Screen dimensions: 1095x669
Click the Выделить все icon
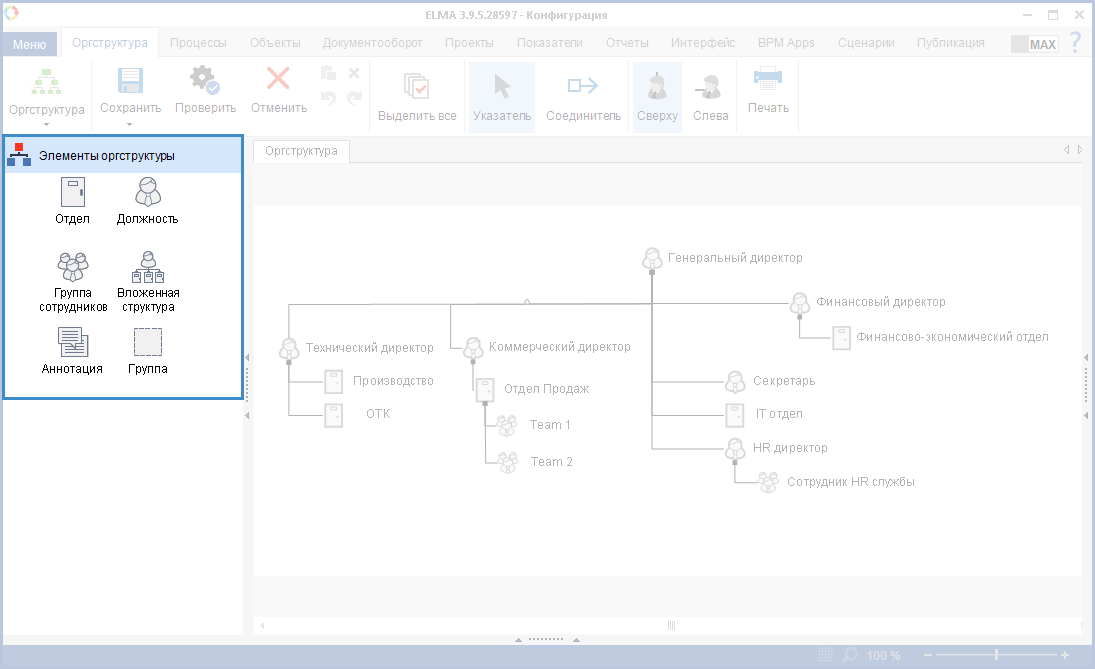[417, 86]
